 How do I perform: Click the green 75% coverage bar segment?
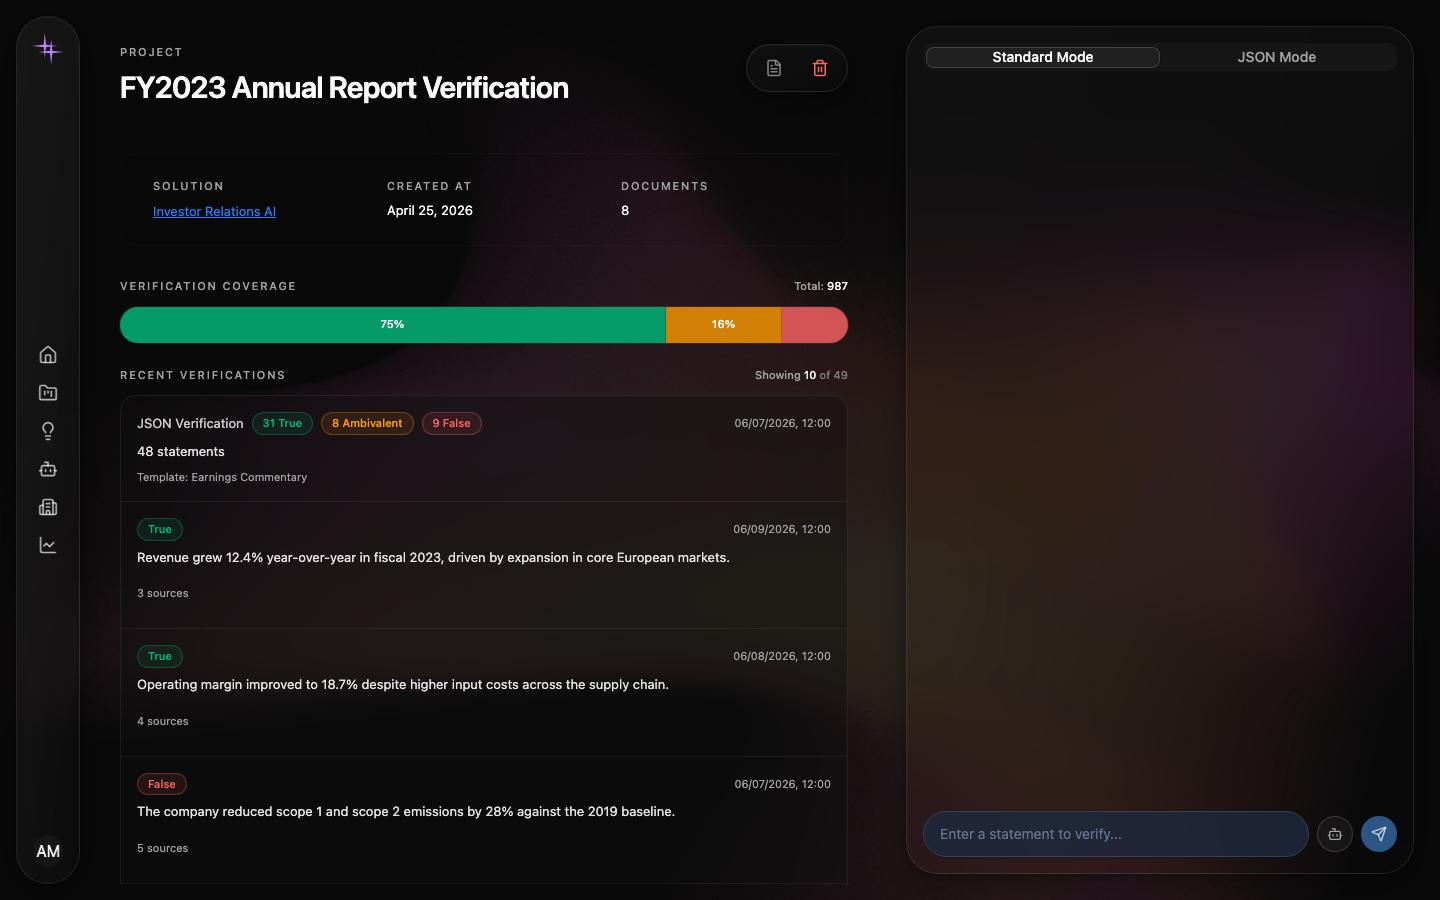pyautogui.click(x=393, y=325)
